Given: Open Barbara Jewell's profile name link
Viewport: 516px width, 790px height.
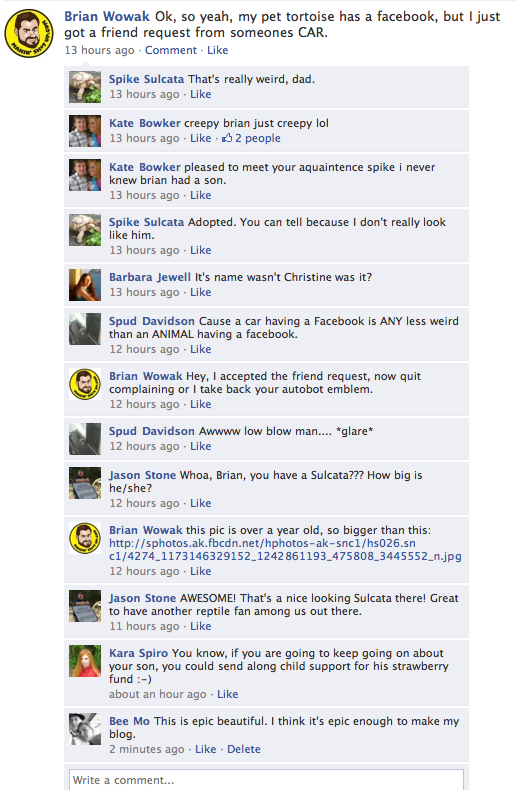Looking at the screenshot, I should 150,277.
